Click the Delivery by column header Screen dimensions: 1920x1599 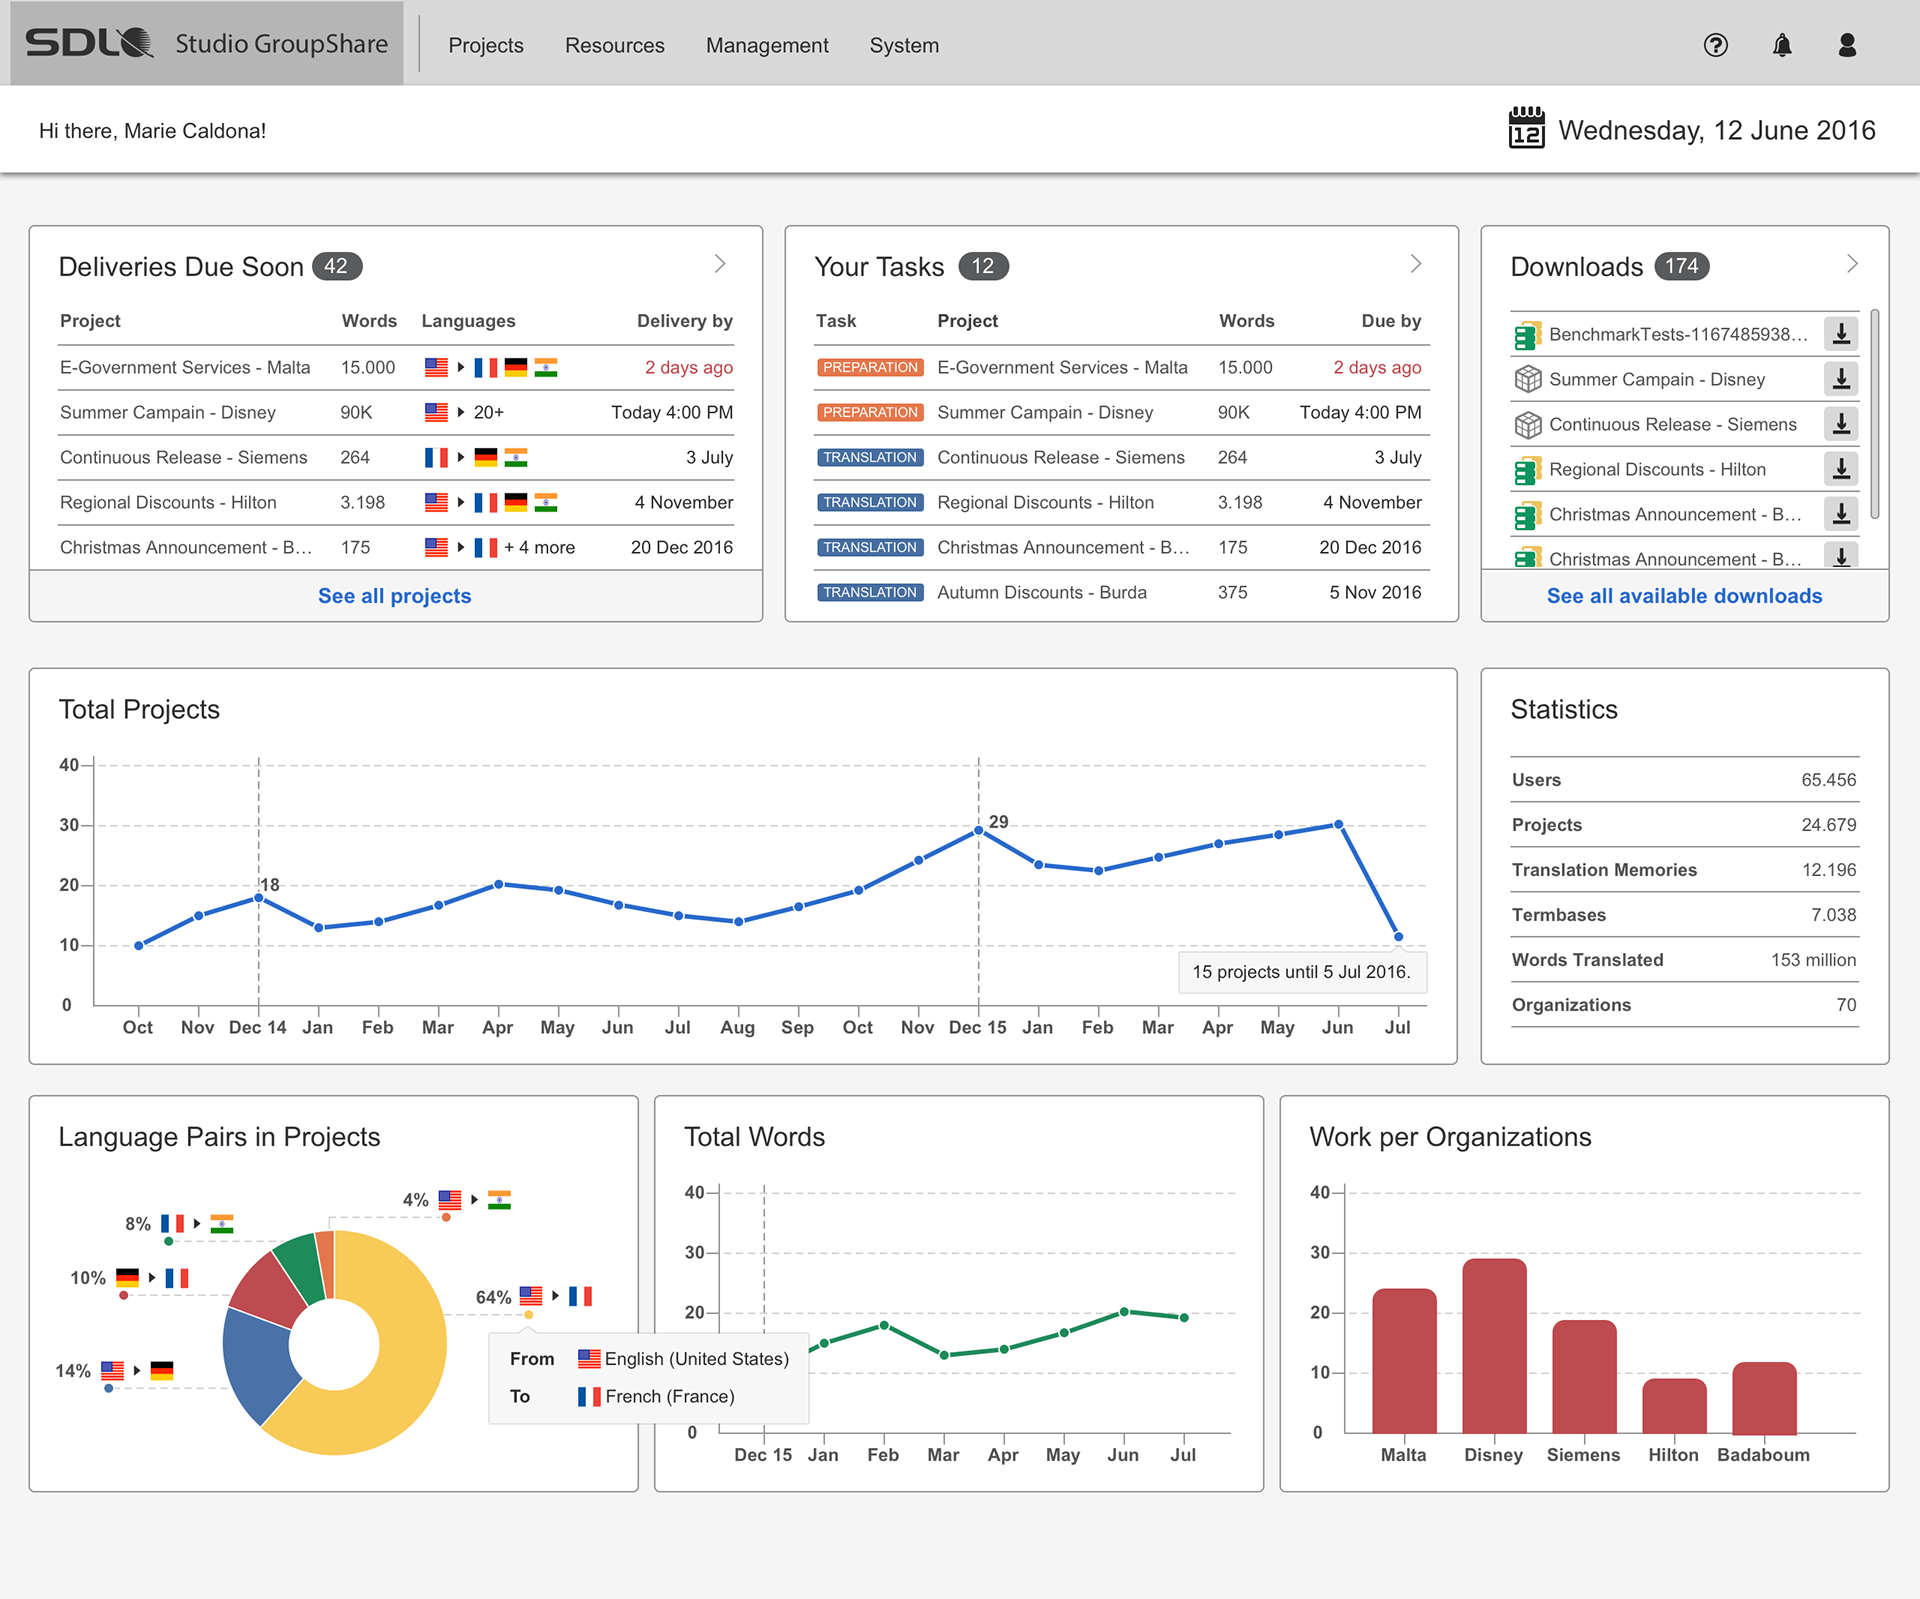coord(685,321)
